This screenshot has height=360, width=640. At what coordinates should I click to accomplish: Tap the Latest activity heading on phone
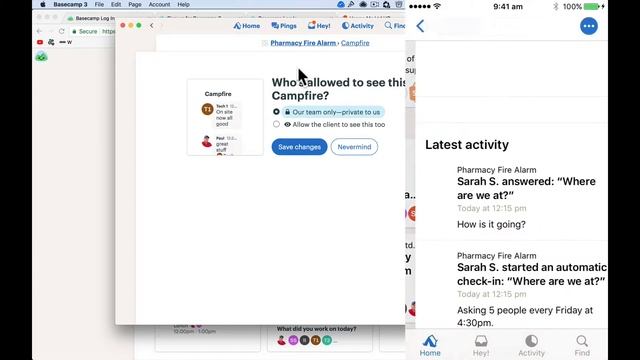point(467,144)
